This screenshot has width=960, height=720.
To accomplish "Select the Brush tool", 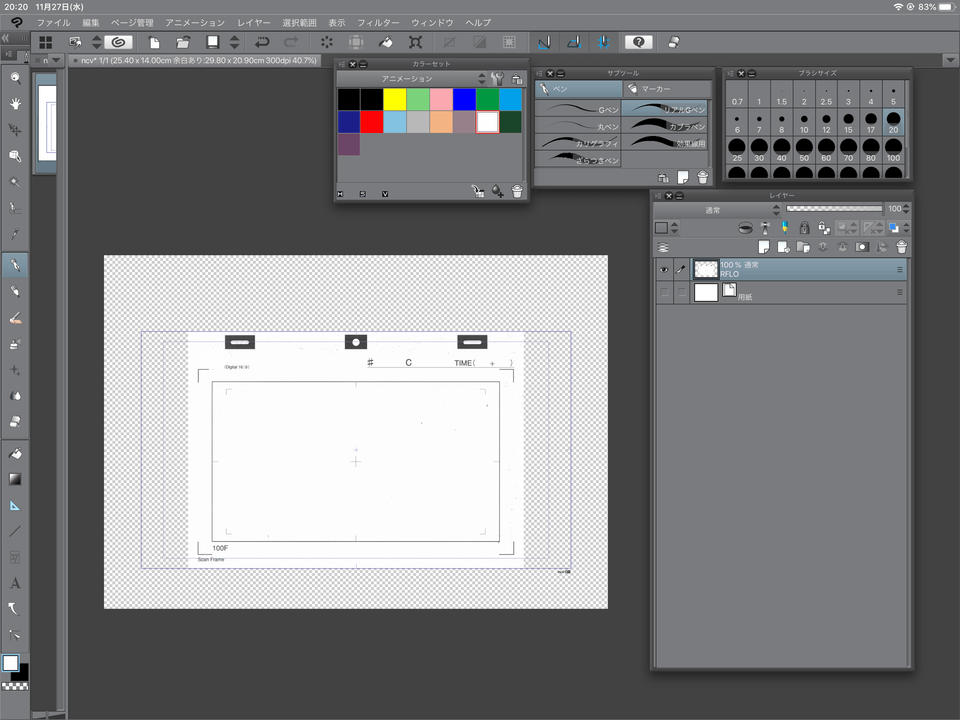I will tap(15, 318).
